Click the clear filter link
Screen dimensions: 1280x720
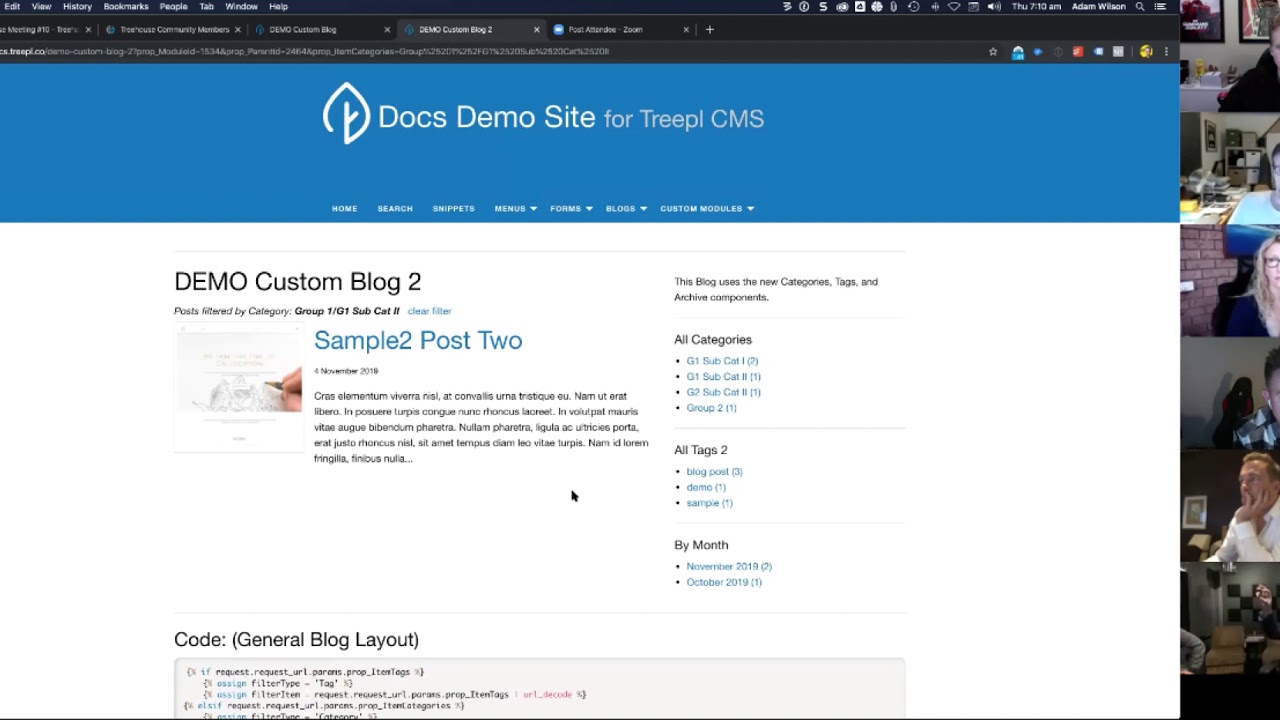pyautogui.click(x=429, y=311)
